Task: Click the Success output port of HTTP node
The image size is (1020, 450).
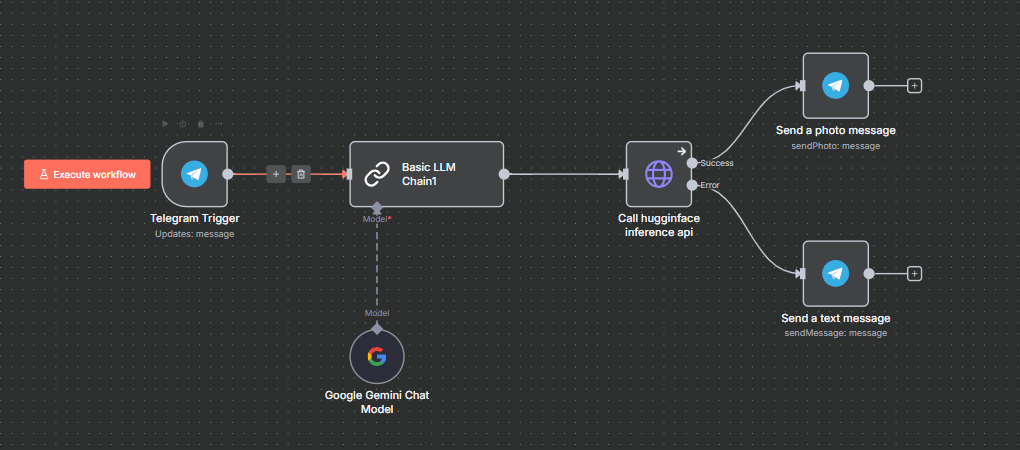Action: 692,163
